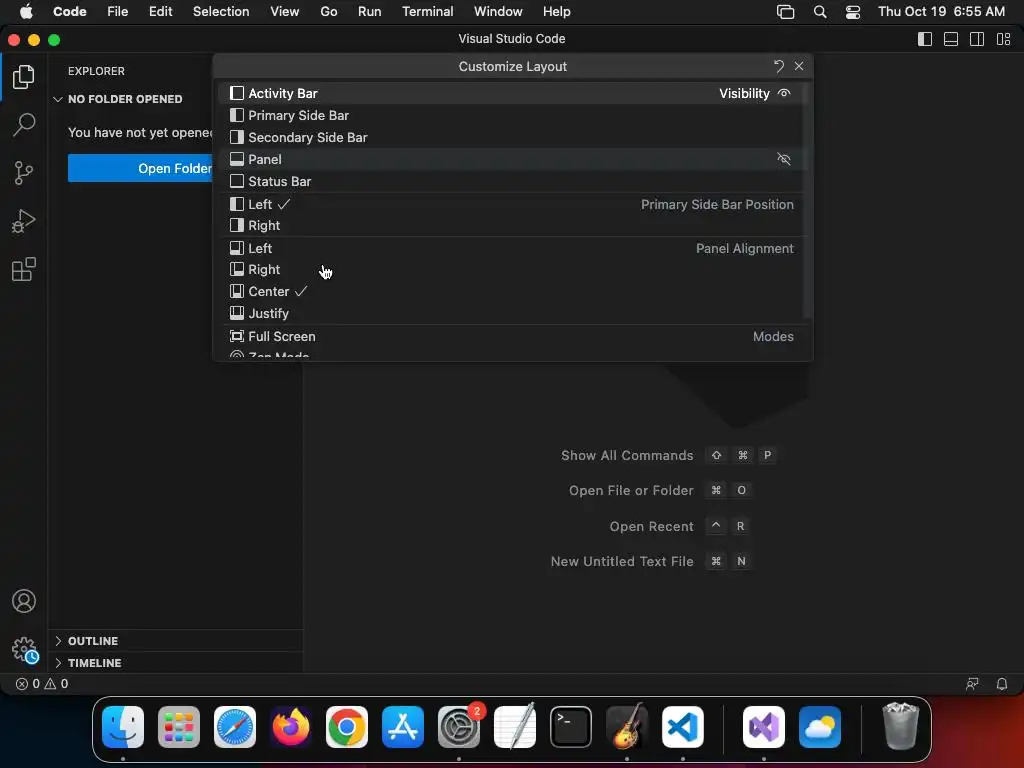The height and width of the screenshot is (768, 1024).
Task: Open Safari from the Dock
Action: (235, 727)
